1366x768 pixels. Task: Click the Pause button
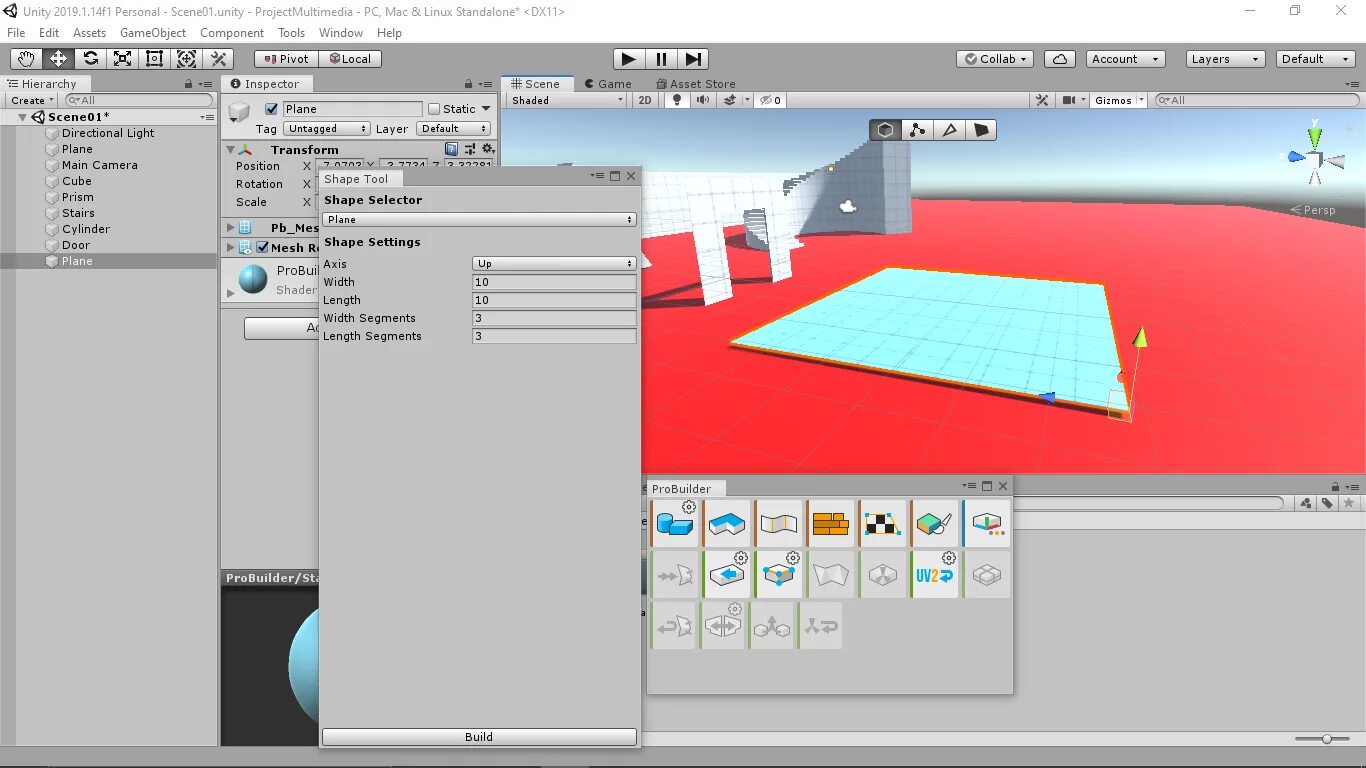click(661, 59)
